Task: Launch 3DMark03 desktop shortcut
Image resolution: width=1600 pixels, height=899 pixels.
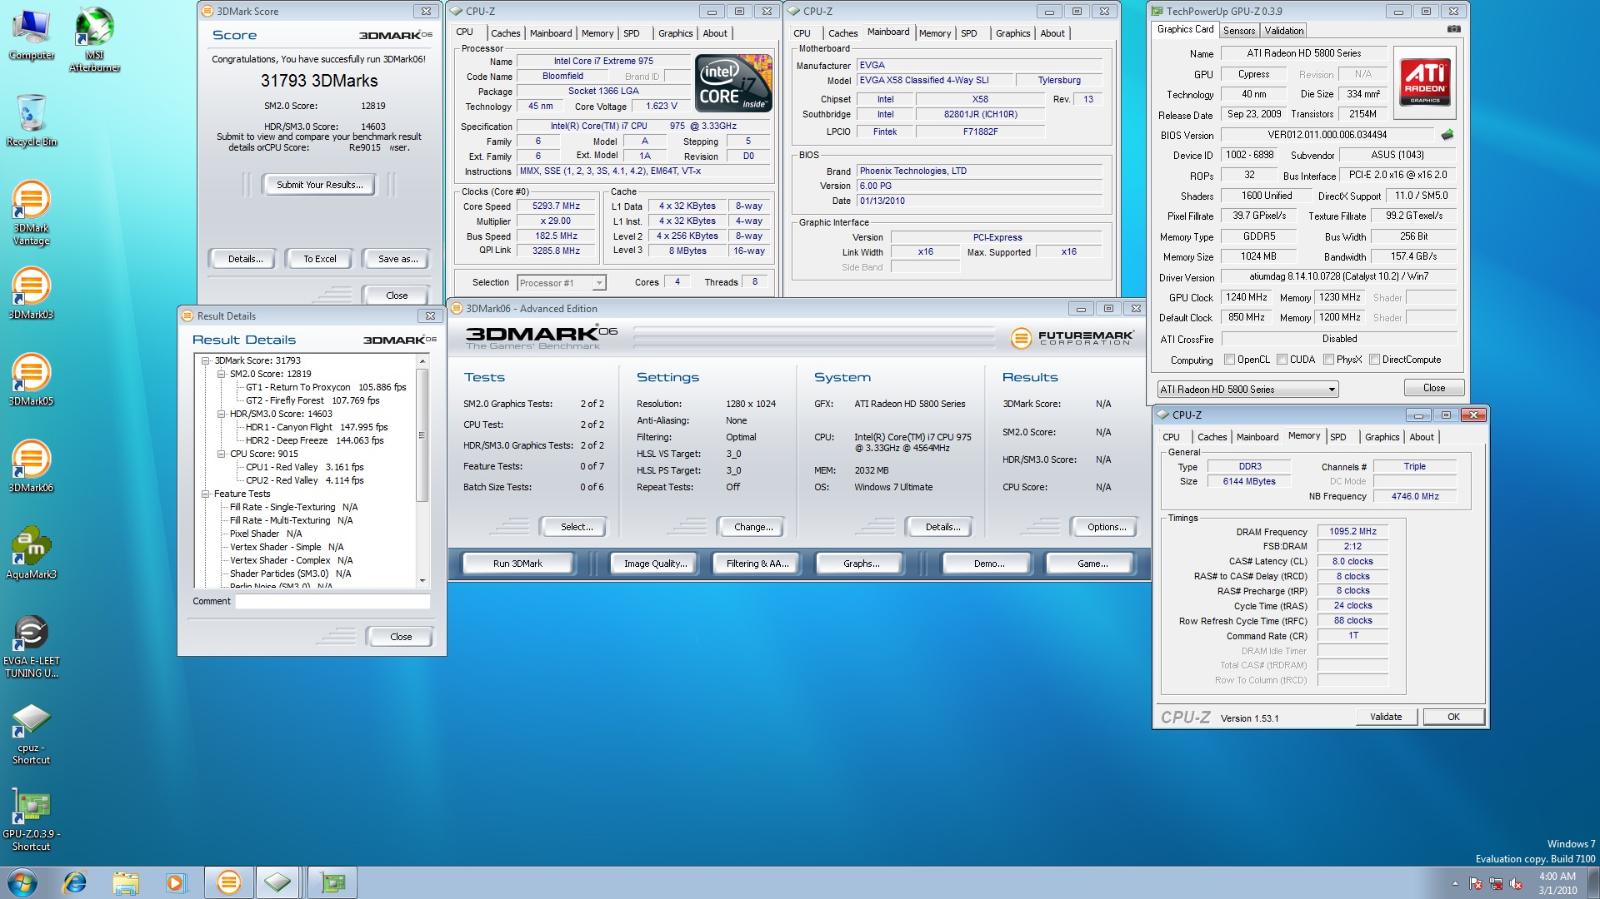Action: (31, 293)
